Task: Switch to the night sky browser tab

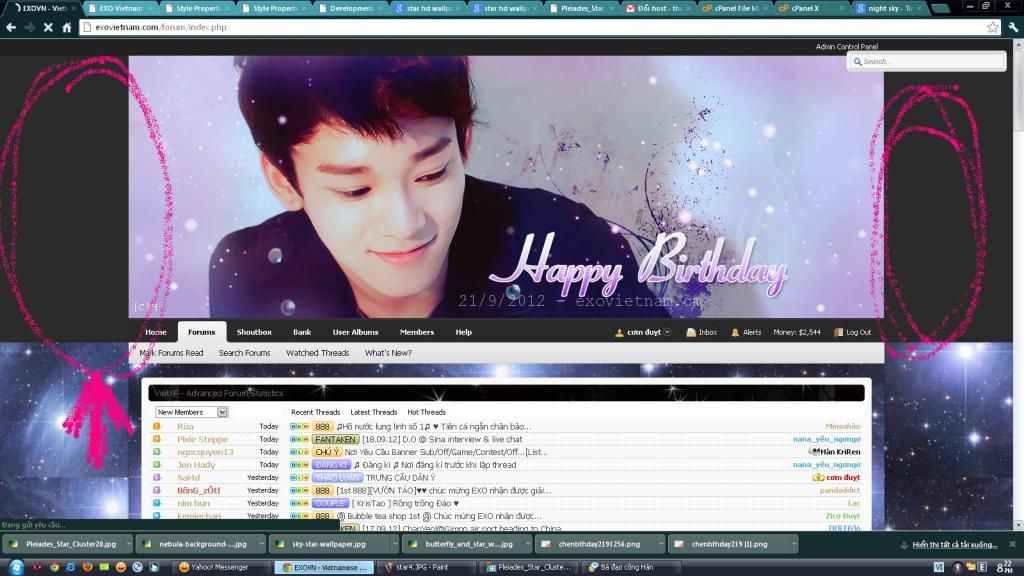Action: click(x=888, y=8)
